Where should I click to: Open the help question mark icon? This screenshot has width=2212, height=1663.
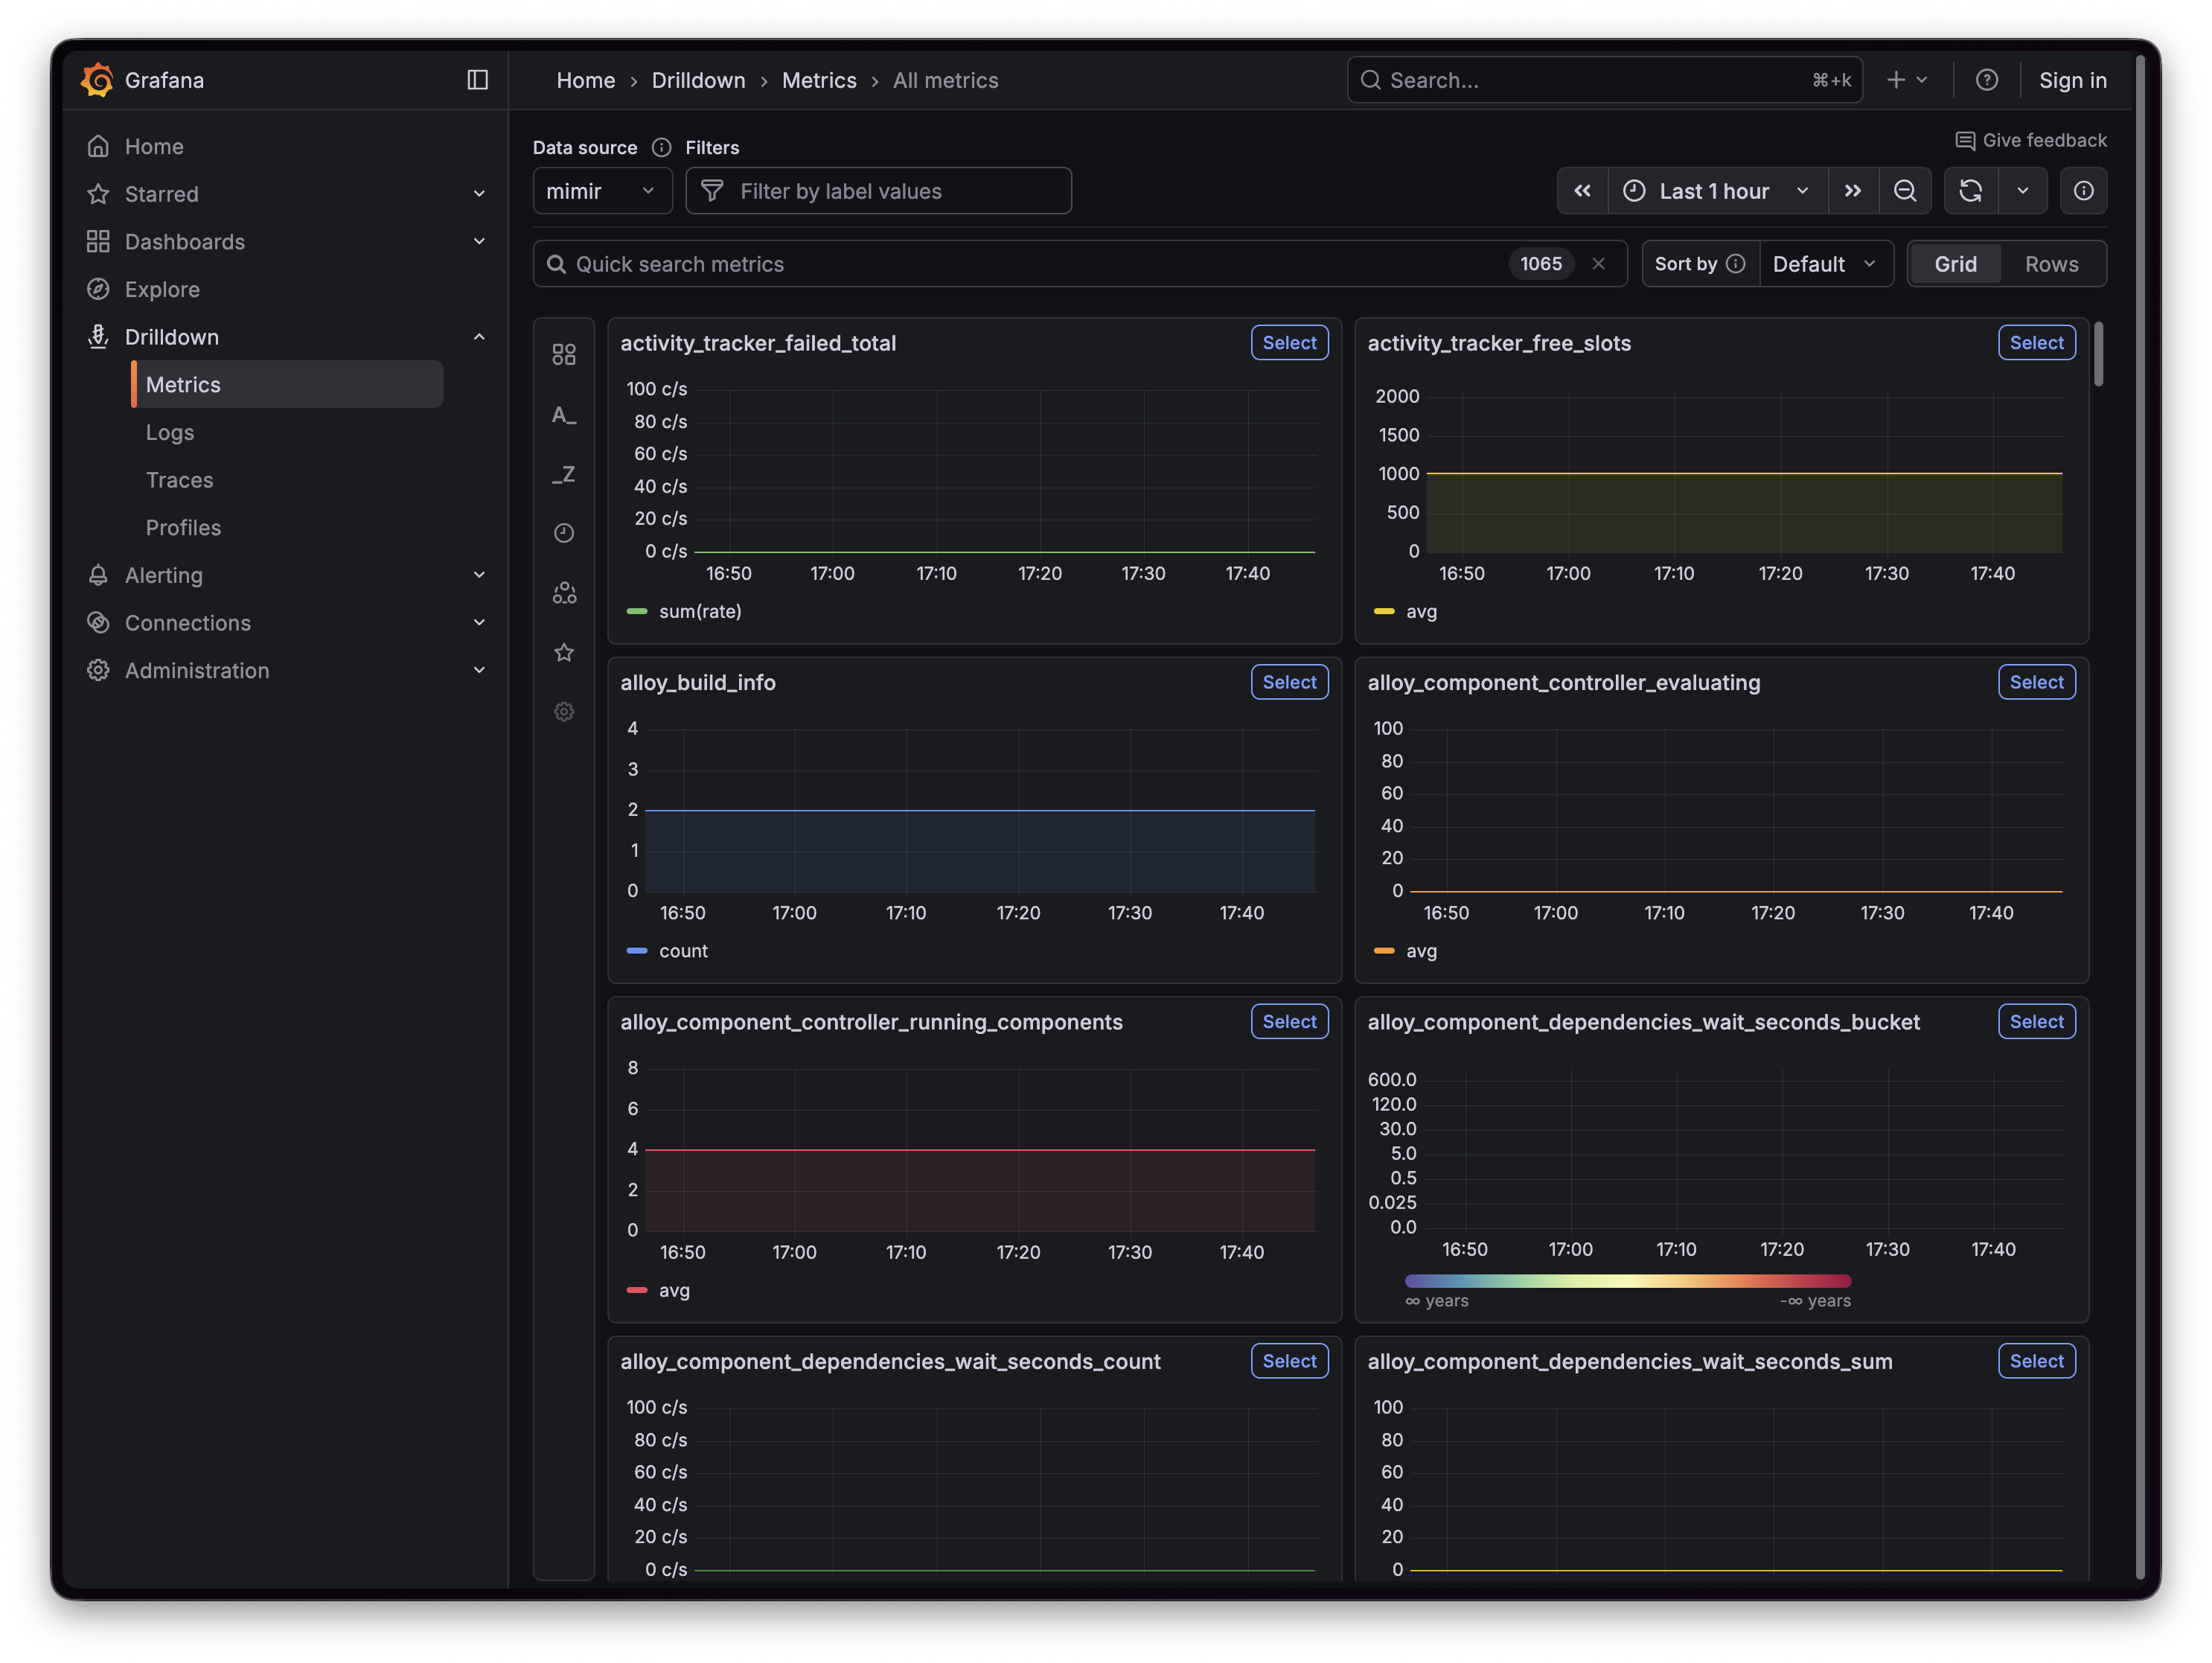coord(1986,80)
